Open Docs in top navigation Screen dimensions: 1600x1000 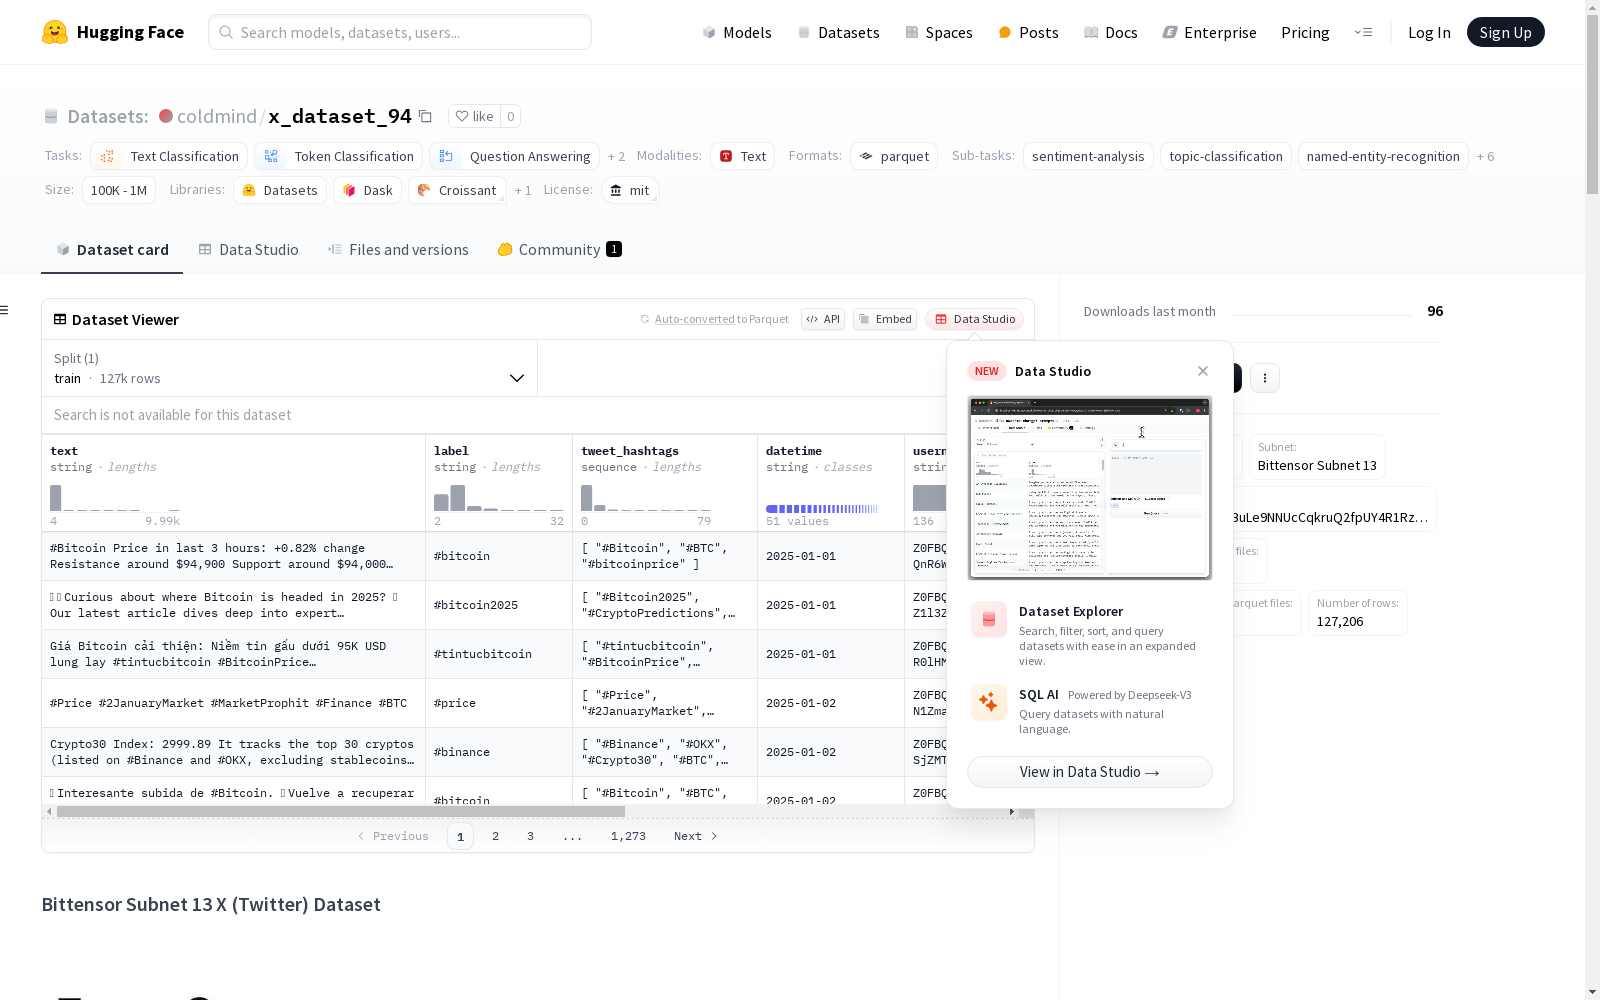(x=1111, y=32)
